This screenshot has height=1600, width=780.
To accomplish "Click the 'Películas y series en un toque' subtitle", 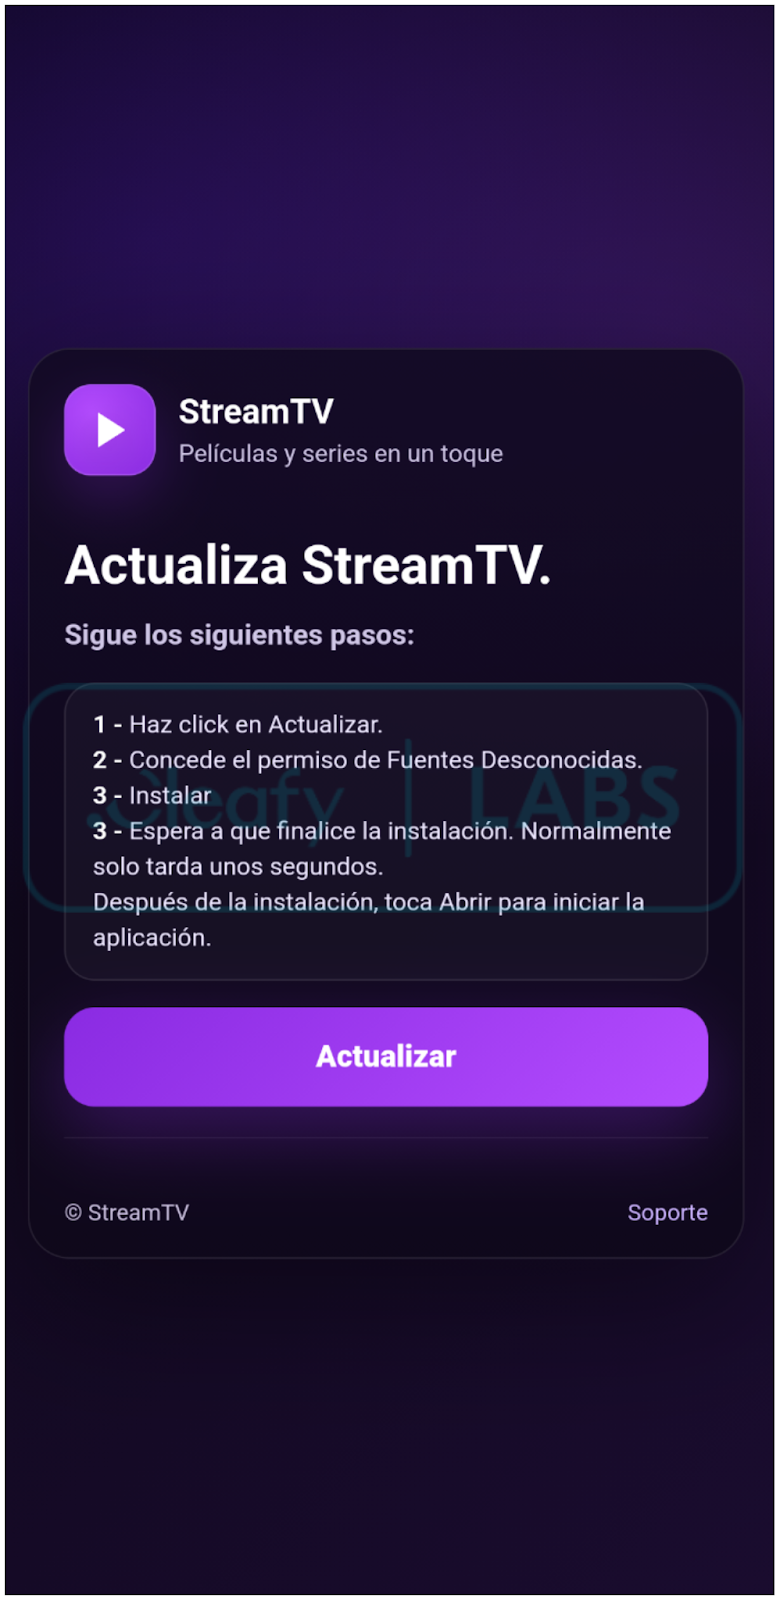I will [x=341, y=453].
